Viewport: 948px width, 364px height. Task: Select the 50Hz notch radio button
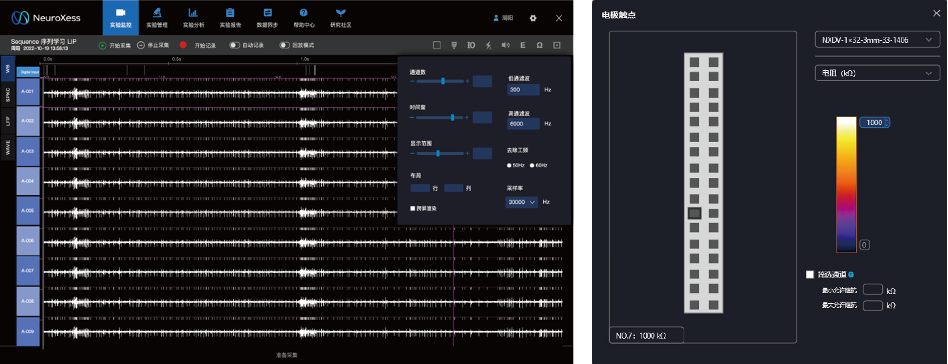tap(510, 165)
